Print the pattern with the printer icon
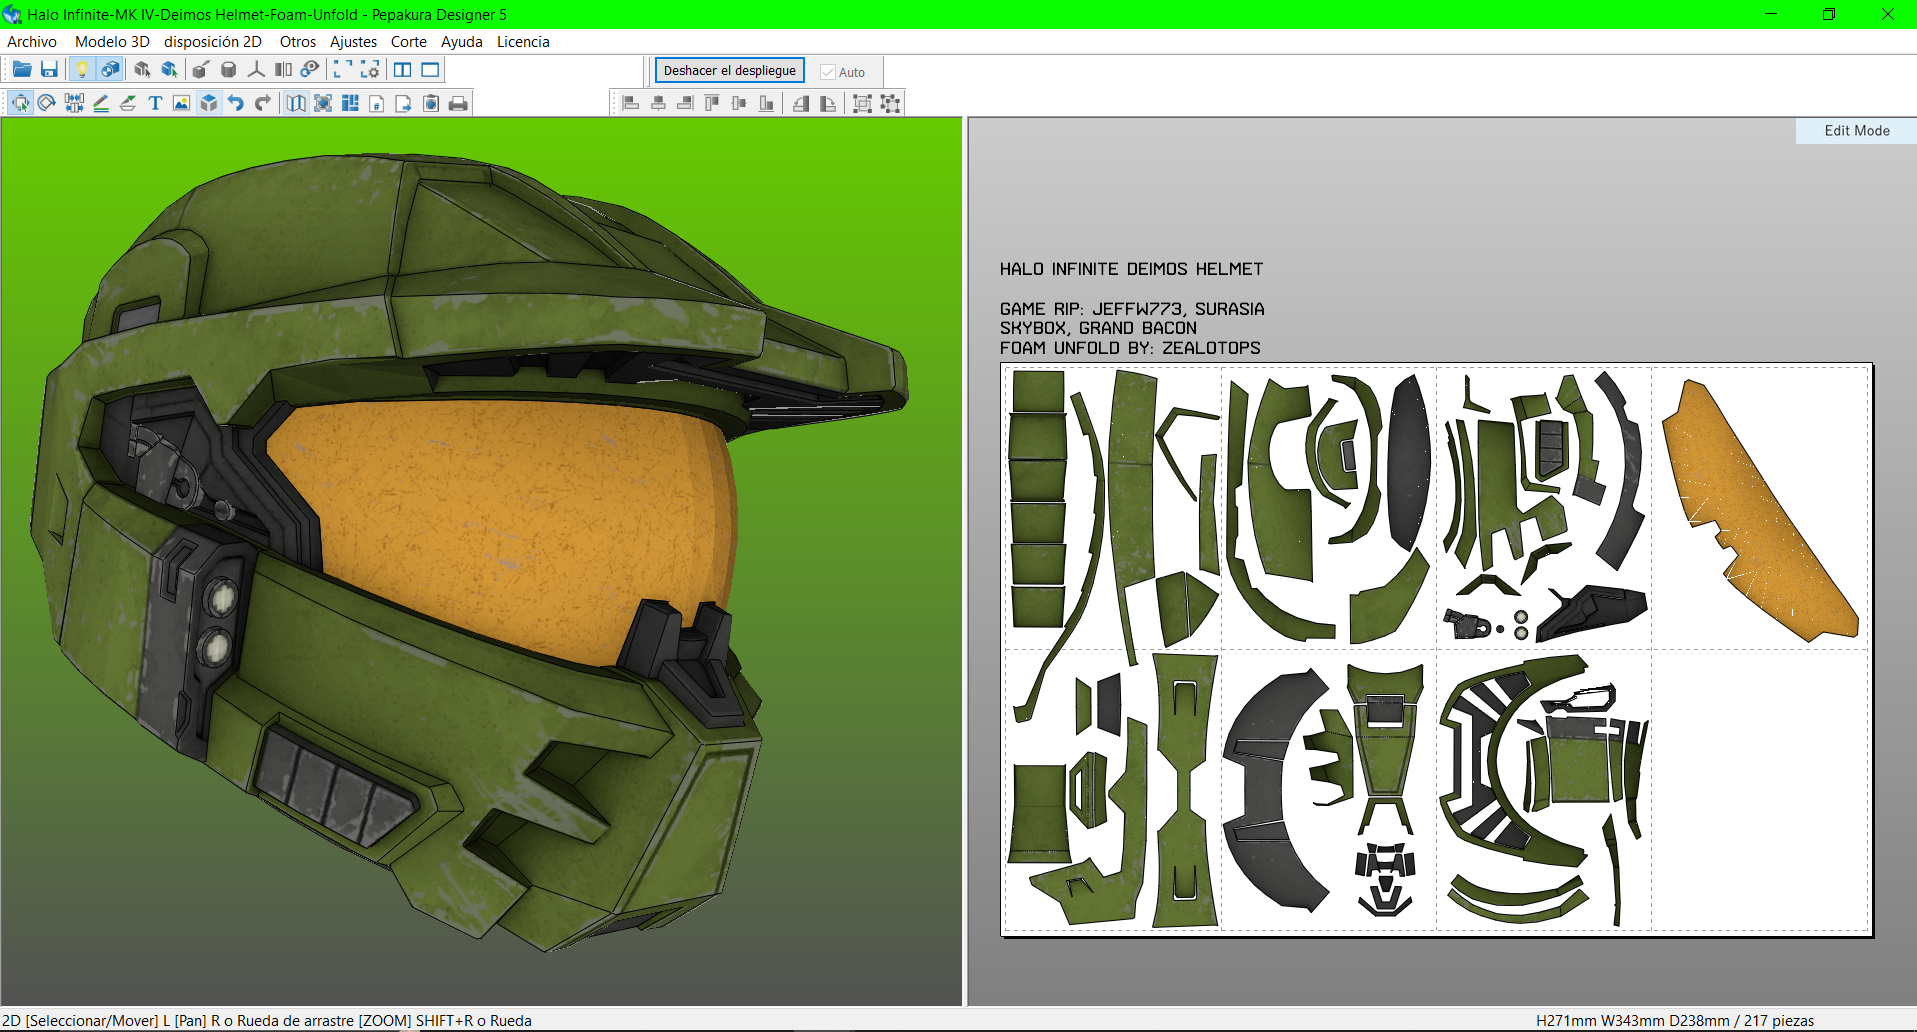1917x1032 pixels. [x=458, y=103]
